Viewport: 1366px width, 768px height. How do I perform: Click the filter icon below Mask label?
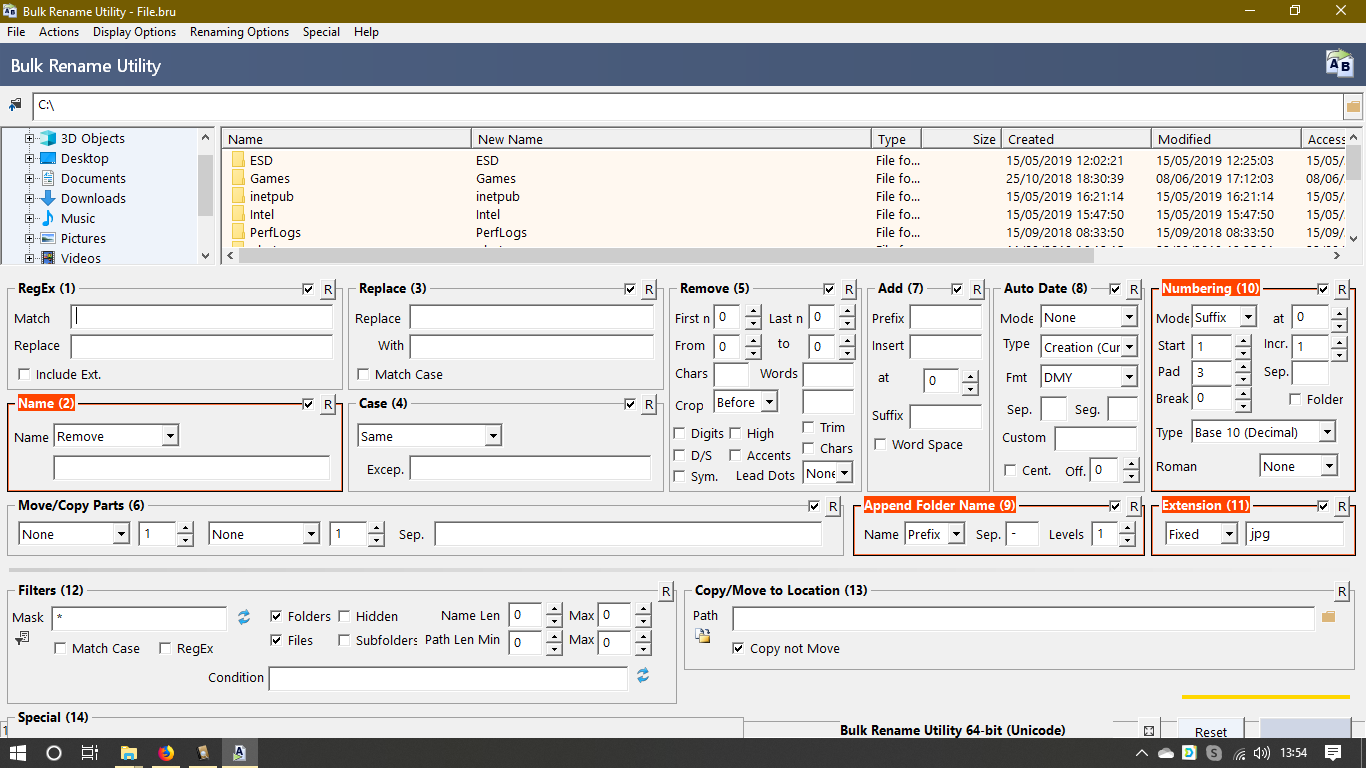pos(22,637)
